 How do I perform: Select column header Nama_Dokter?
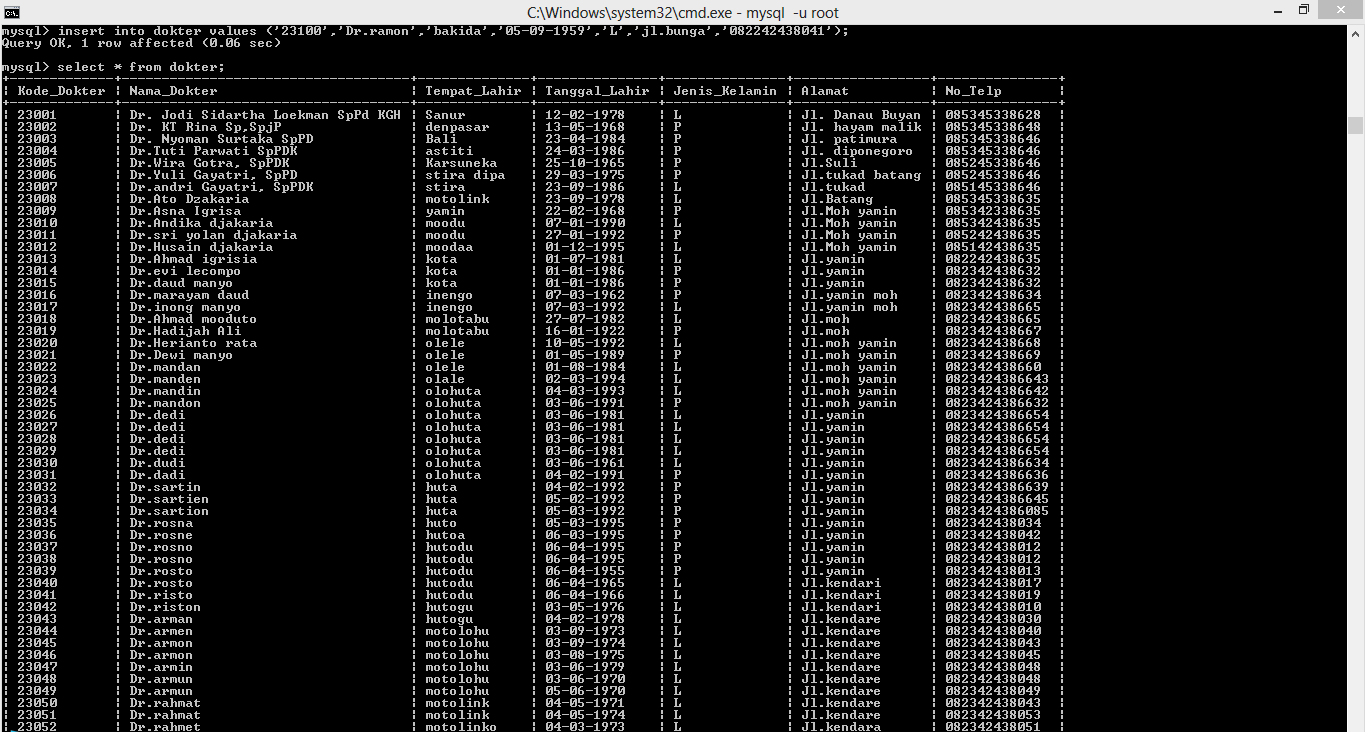[173, 91]
